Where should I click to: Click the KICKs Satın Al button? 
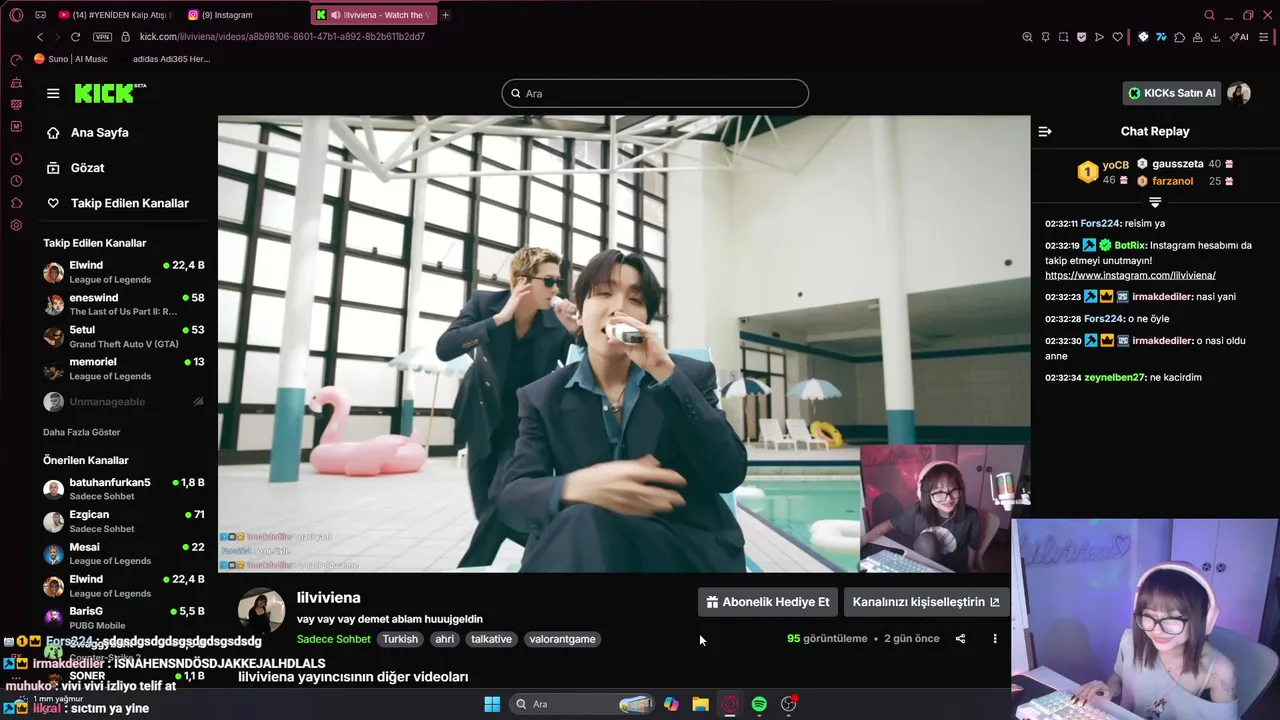click(x=1172, y=93)
